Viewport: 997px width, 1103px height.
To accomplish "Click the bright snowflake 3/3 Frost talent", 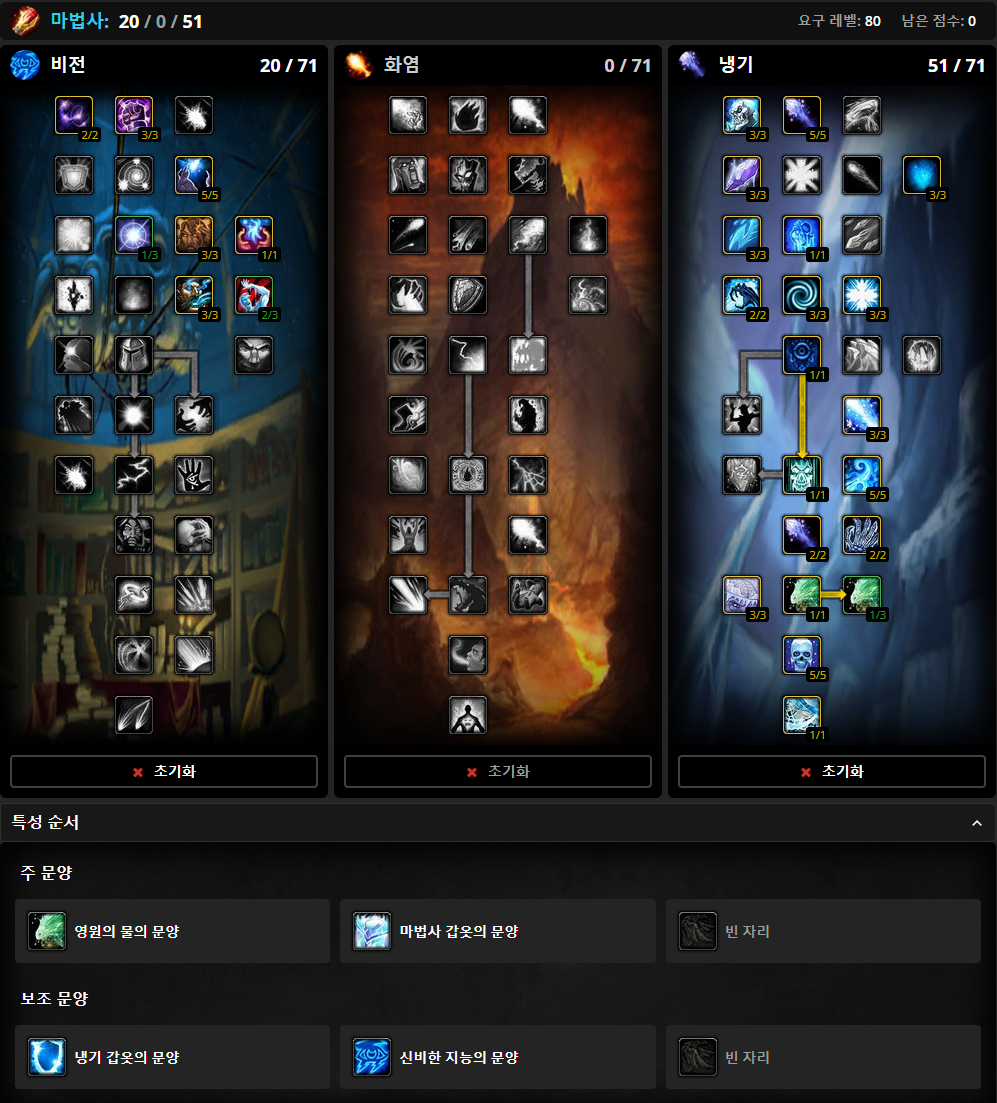I will click(862, 295).
